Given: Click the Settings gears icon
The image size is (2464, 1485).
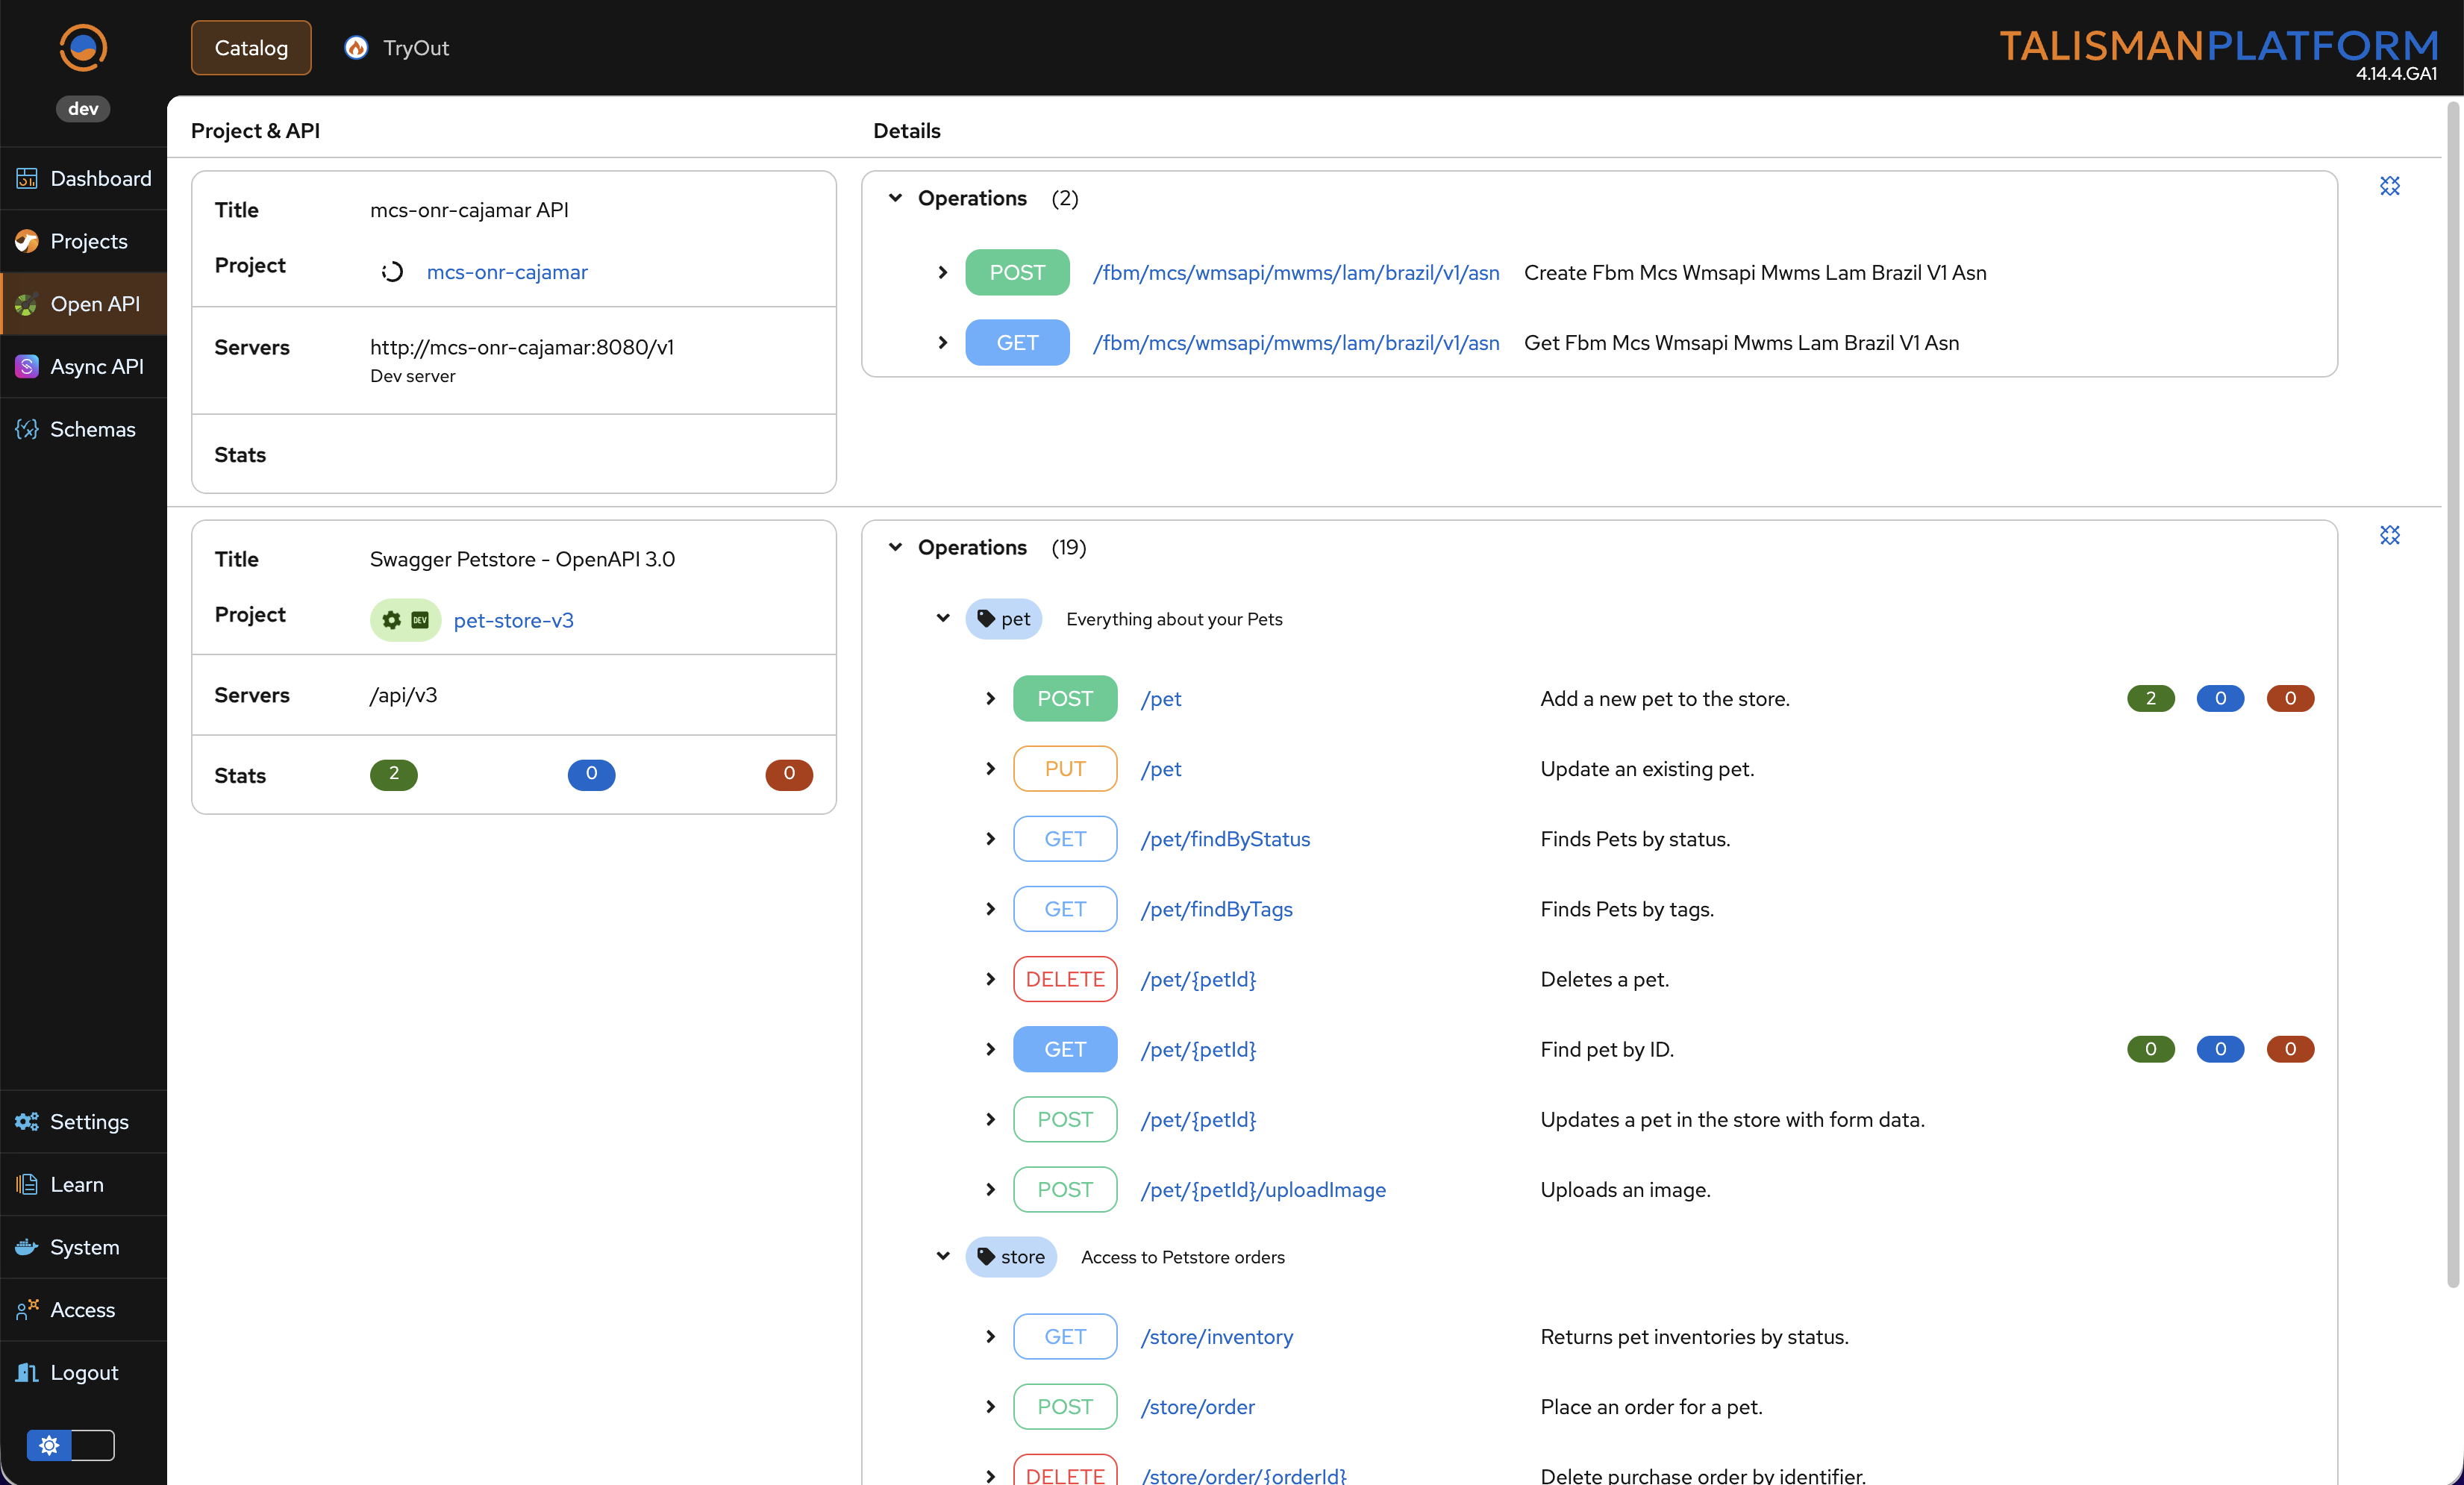Looking at the screenshot, I should pyautogui.click(x=27, y=1122).
